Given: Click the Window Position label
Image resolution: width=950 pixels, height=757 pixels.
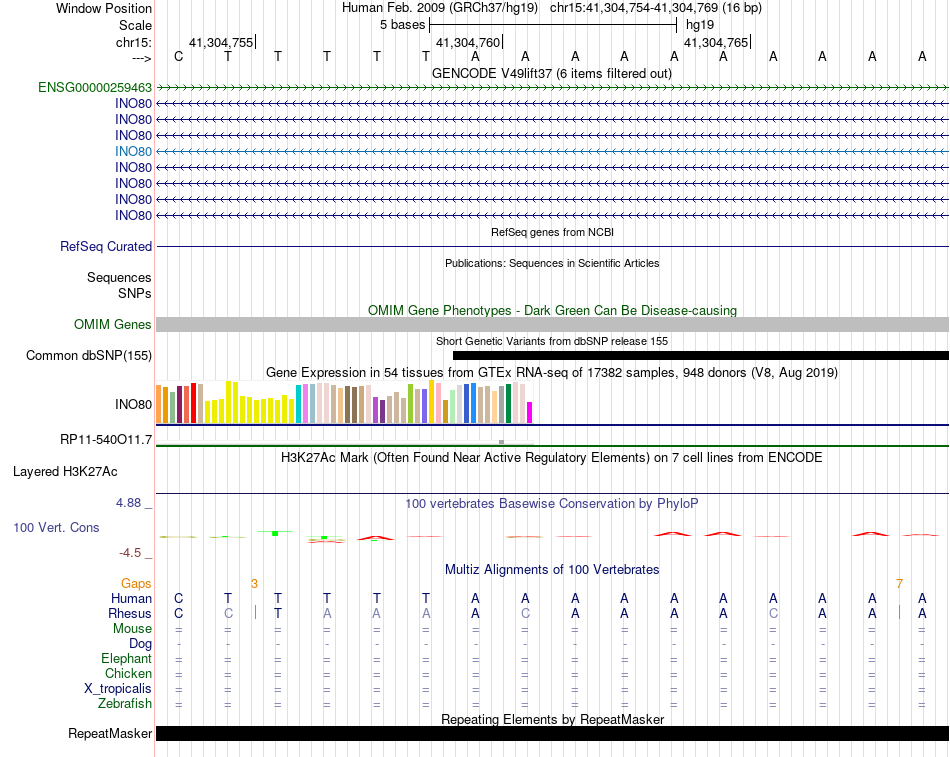Looking at the screenshot, I should [104, 8].
